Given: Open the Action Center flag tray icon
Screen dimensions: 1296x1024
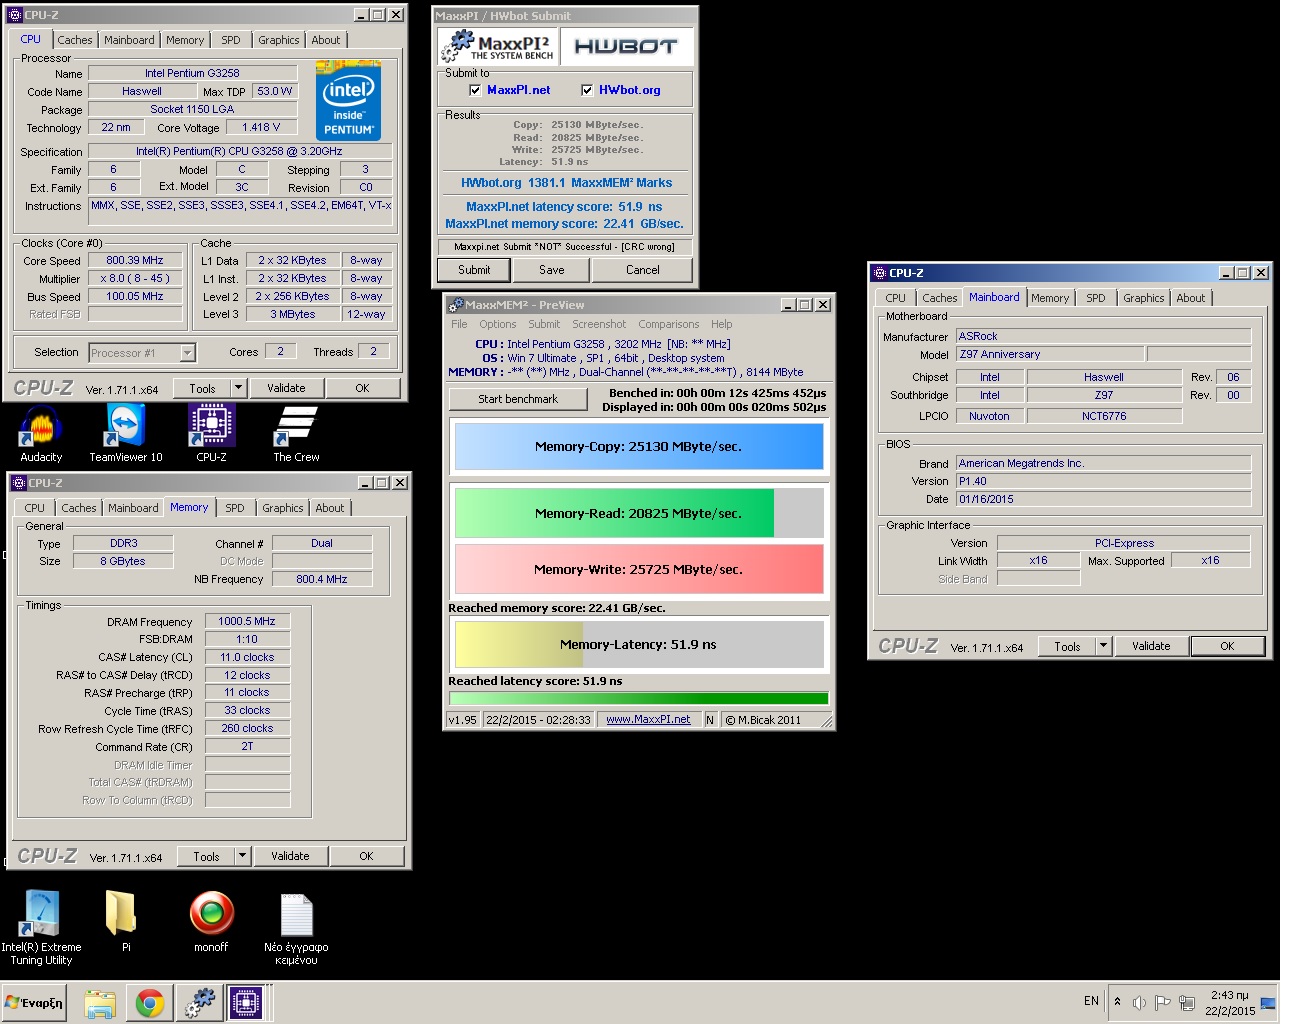Looking at the screenshot, I should point(1162,1003).
